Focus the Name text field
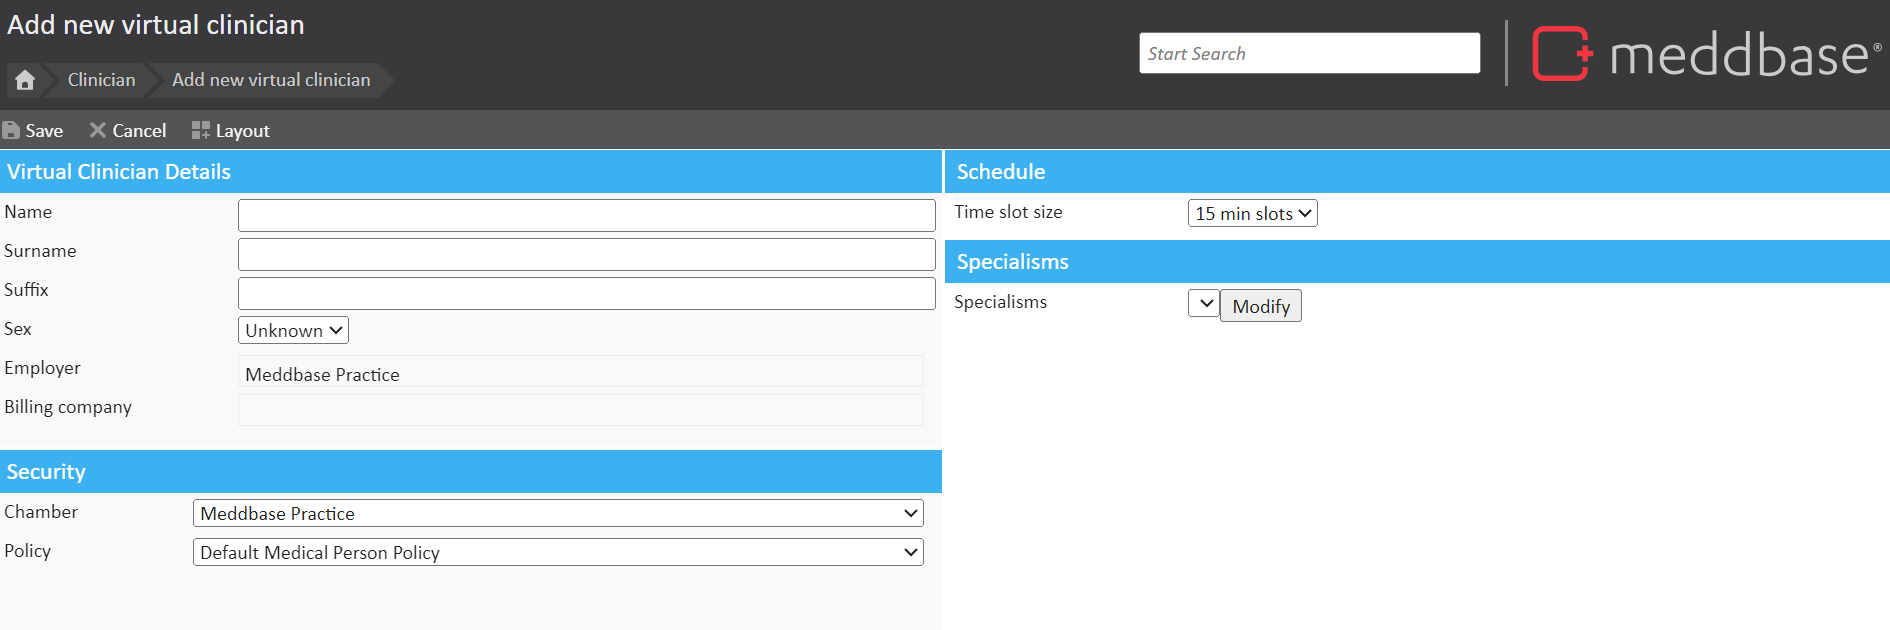The width and height of the screenshot is (1890, 630). (x=586, y=215)
